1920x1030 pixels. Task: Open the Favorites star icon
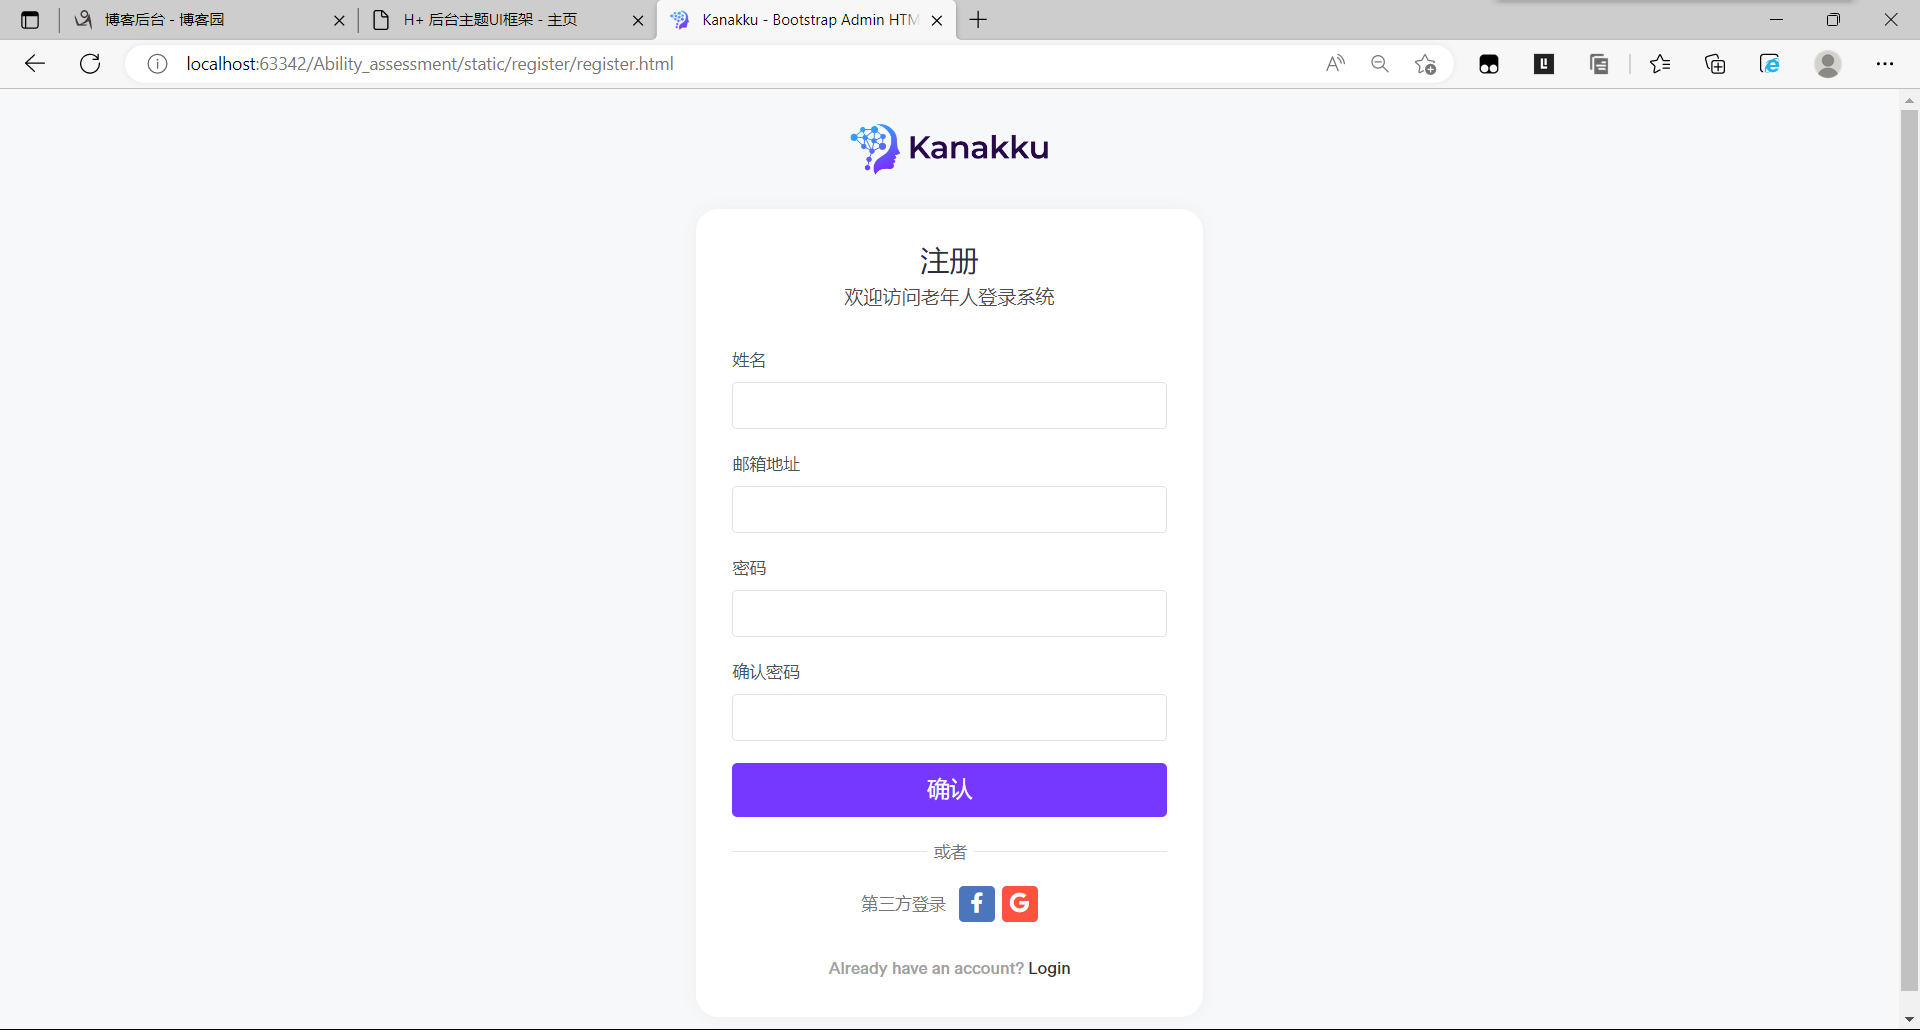(x=1660, y=64)
